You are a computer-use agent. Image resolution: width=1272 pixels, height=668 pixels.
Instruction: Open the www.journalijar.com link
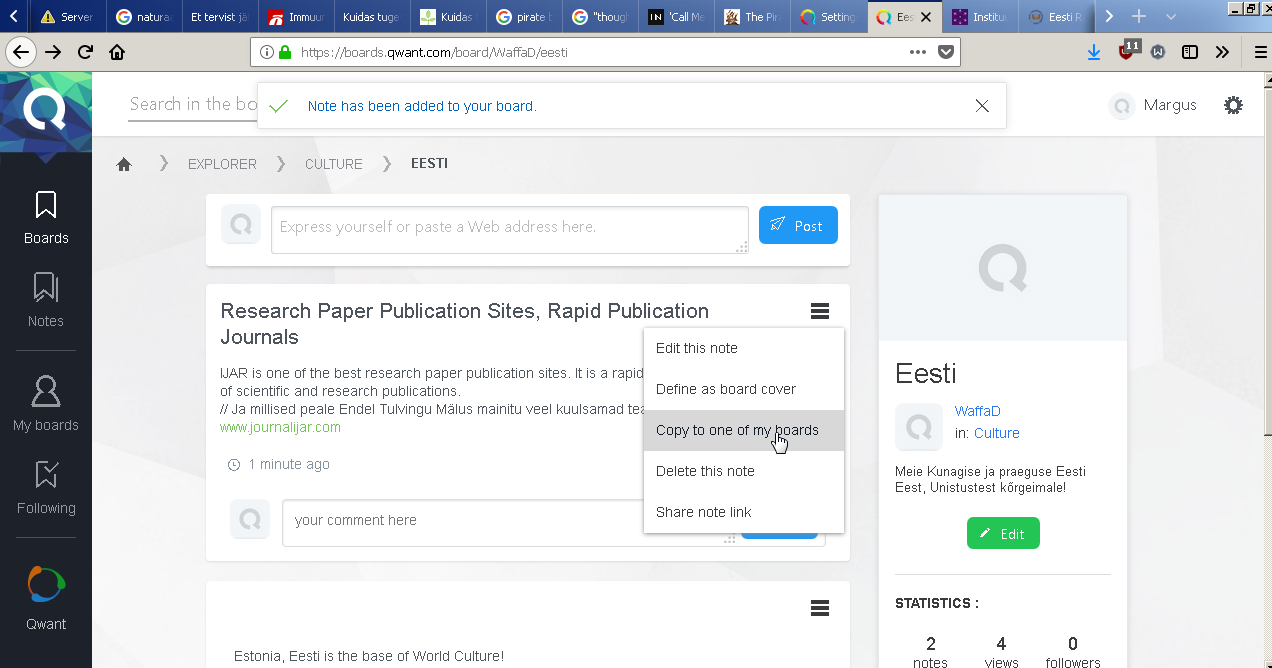(x=280, y=427)
